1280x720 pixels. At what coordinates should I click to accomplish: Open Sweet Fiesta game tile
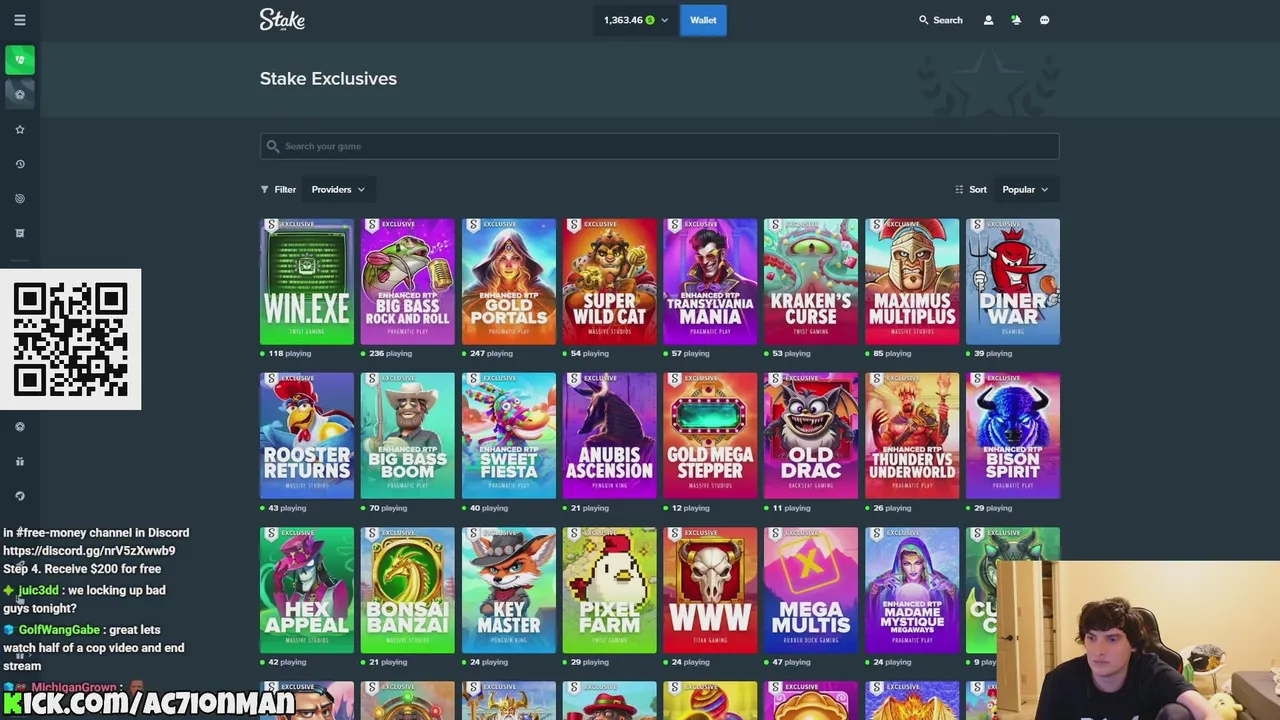[509, 436]
